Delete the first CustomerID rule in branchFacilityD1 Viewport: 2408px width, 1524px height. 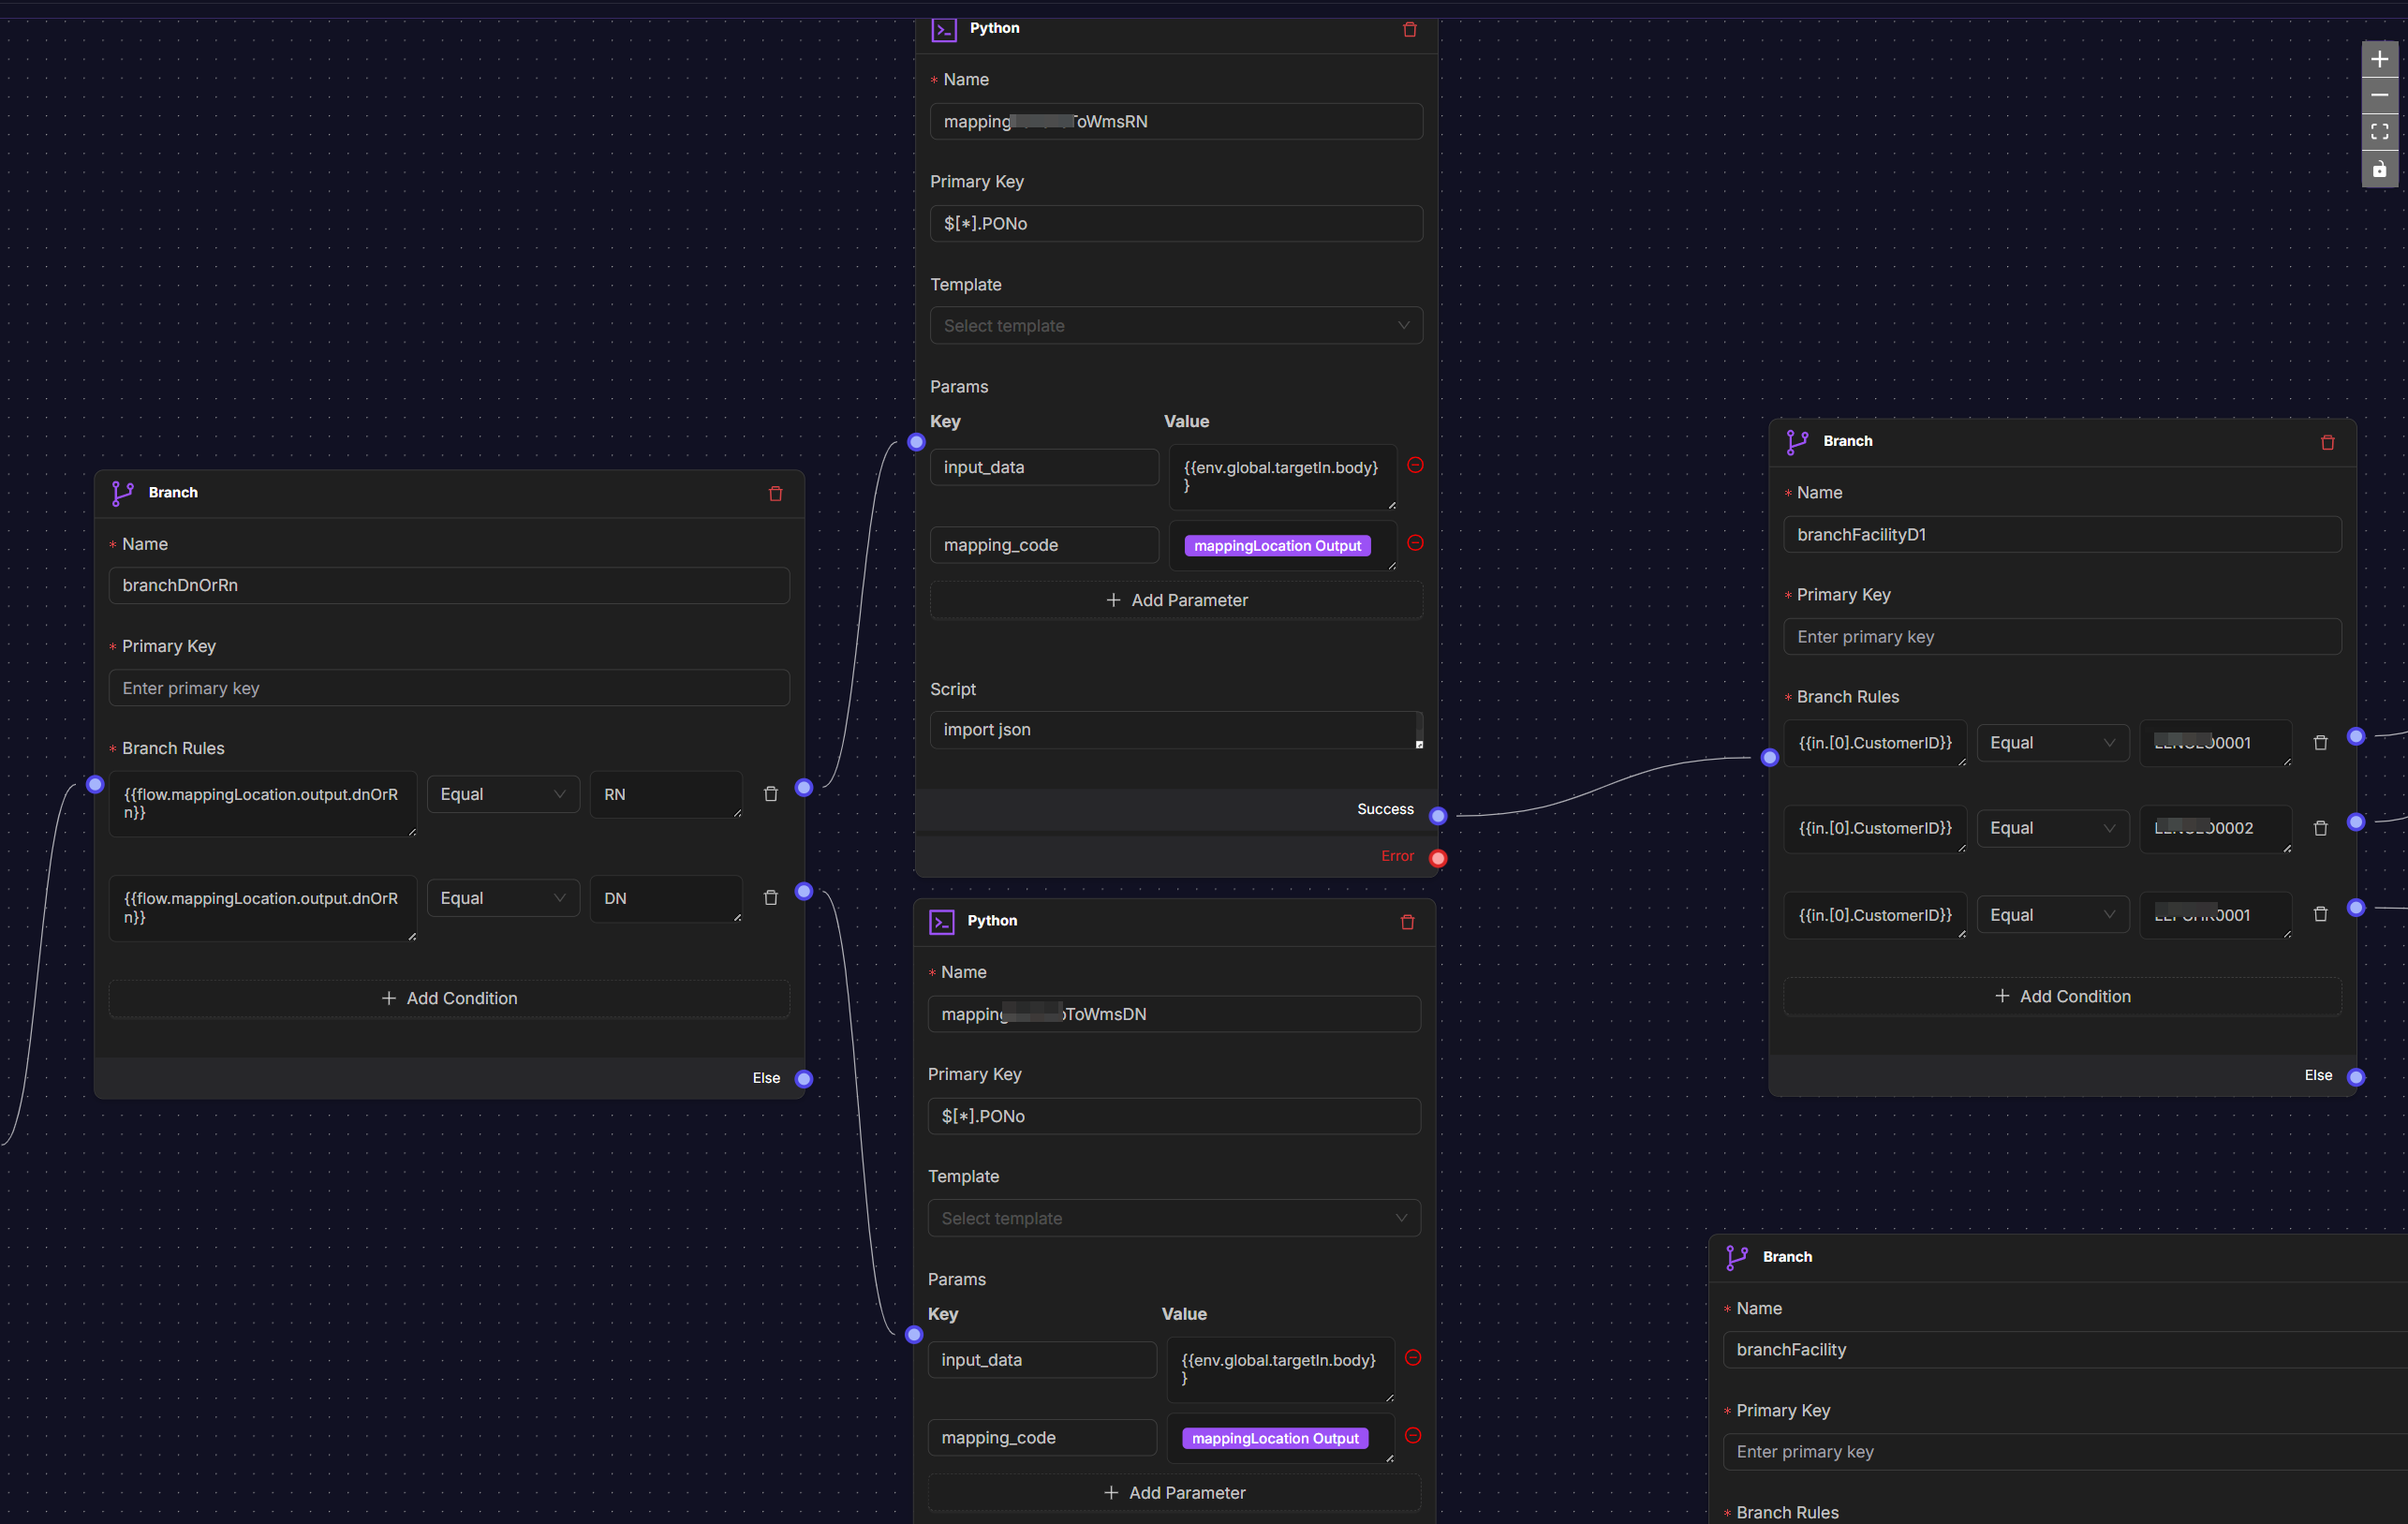coord(2321,742)
